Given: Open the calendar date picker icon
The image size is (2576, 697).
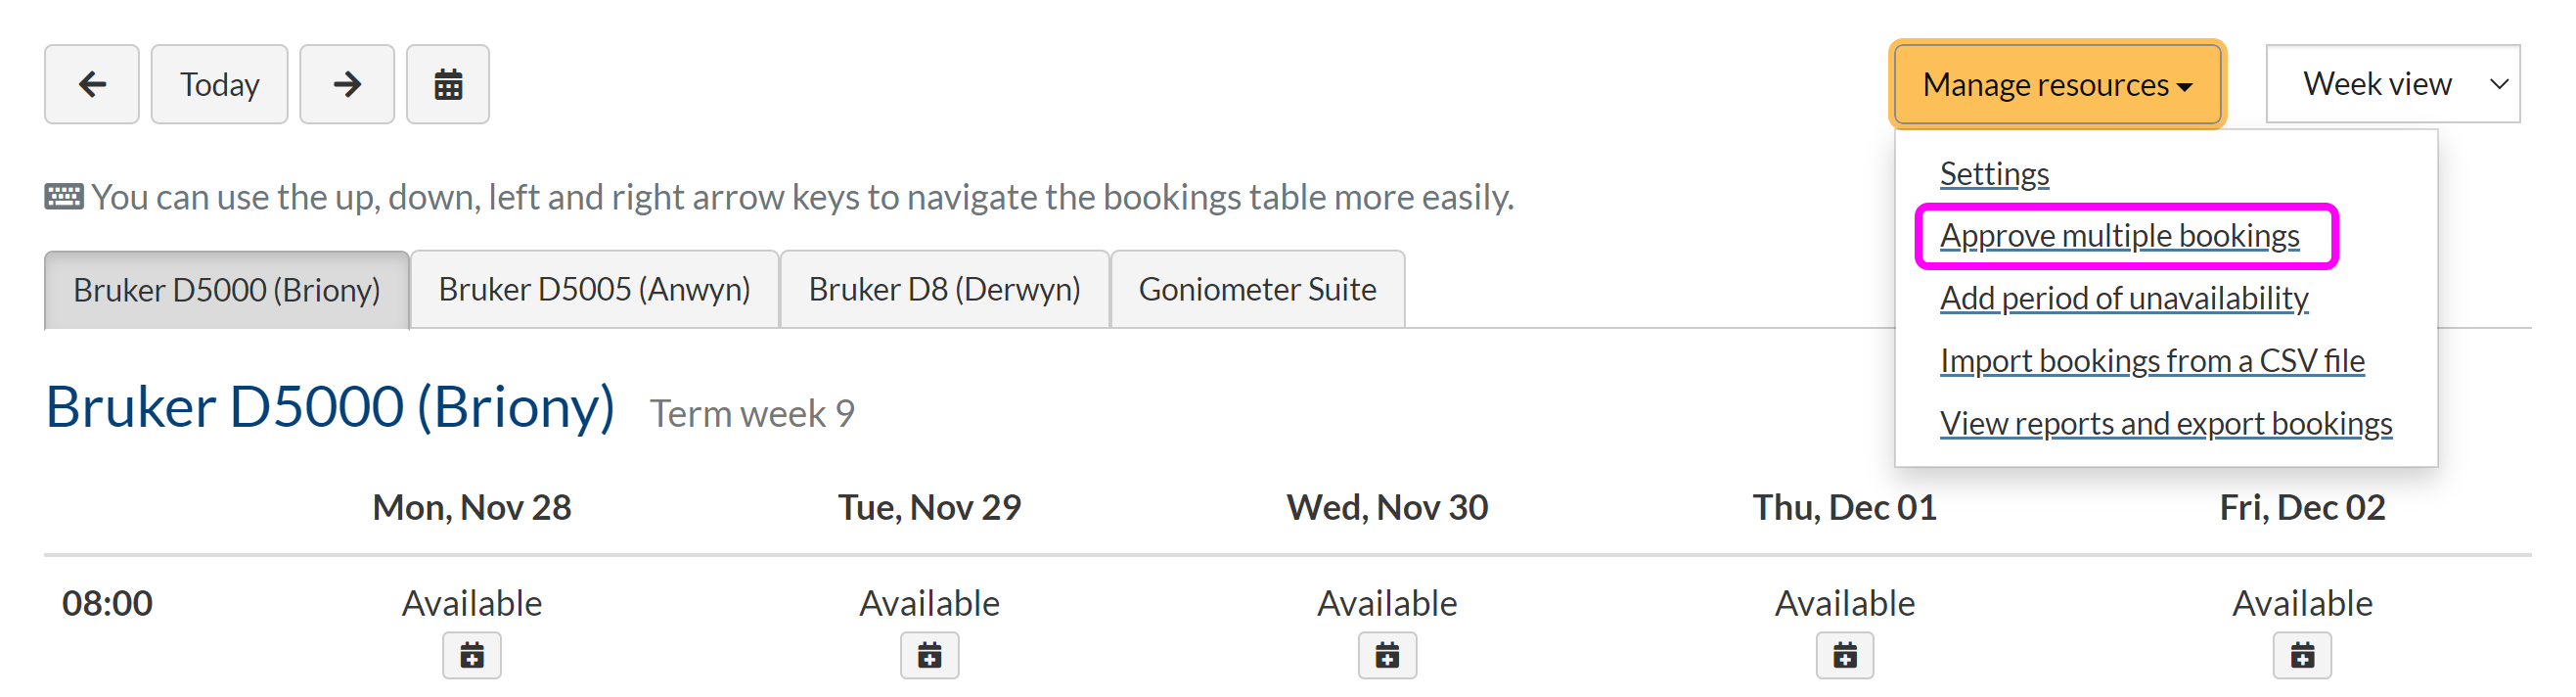Looking at the screenshot, I should (447, 84).
